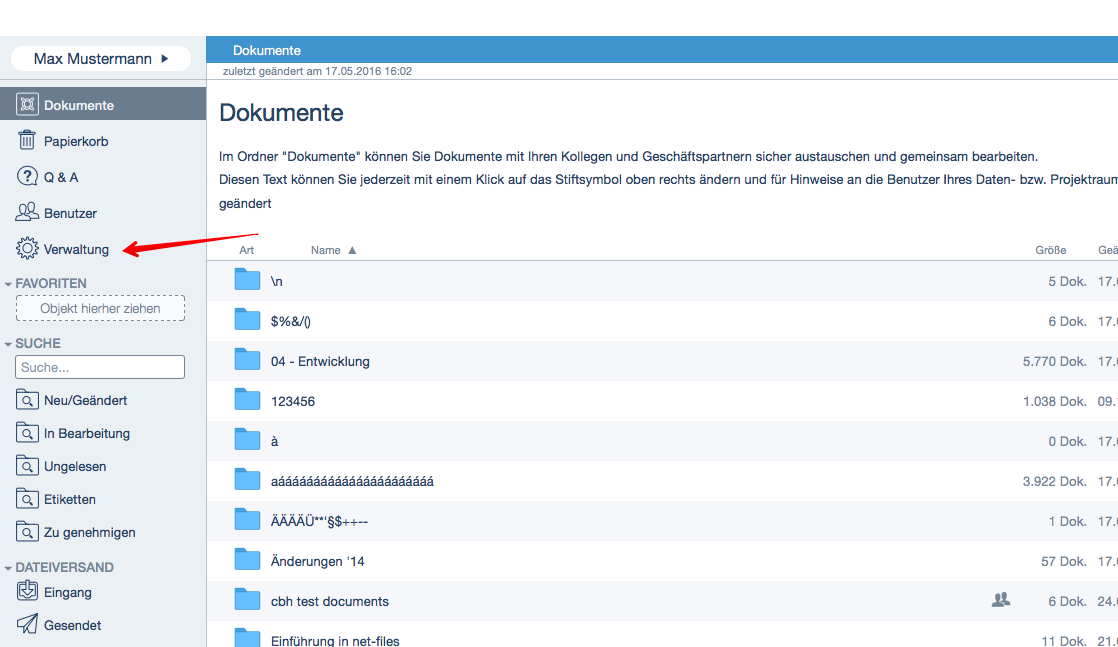
Task: Click the folder icon for à
Action: click(x=247, y=439)
